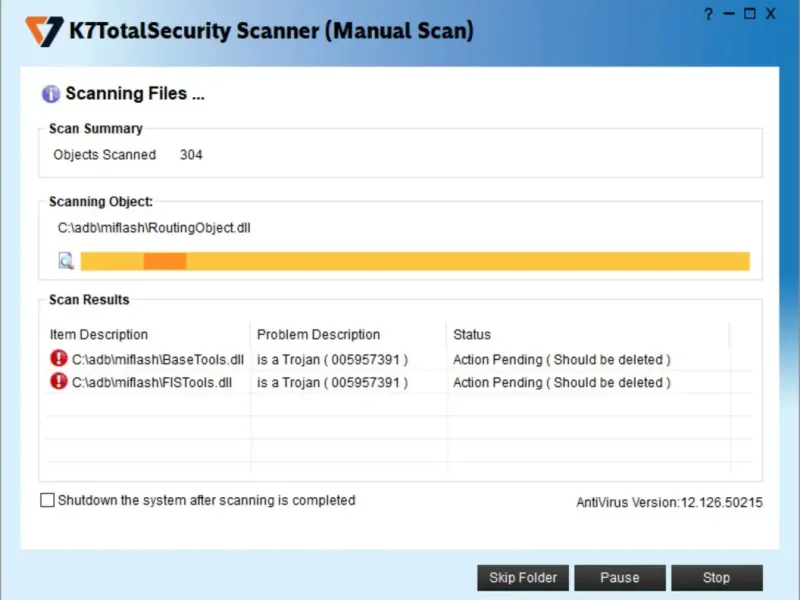Screen dimensions: 800x600
Task: Click the orange scan progress bar
Action: click(415, 261)
